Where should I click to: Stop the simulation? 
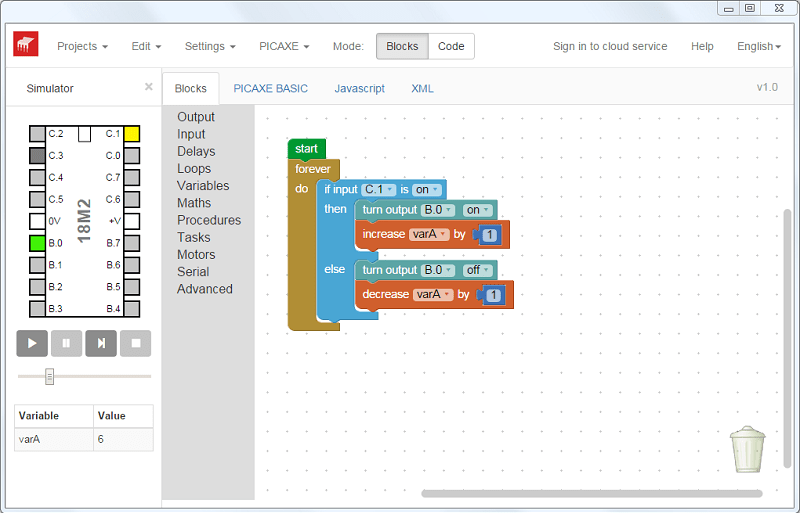pos(136,343)
